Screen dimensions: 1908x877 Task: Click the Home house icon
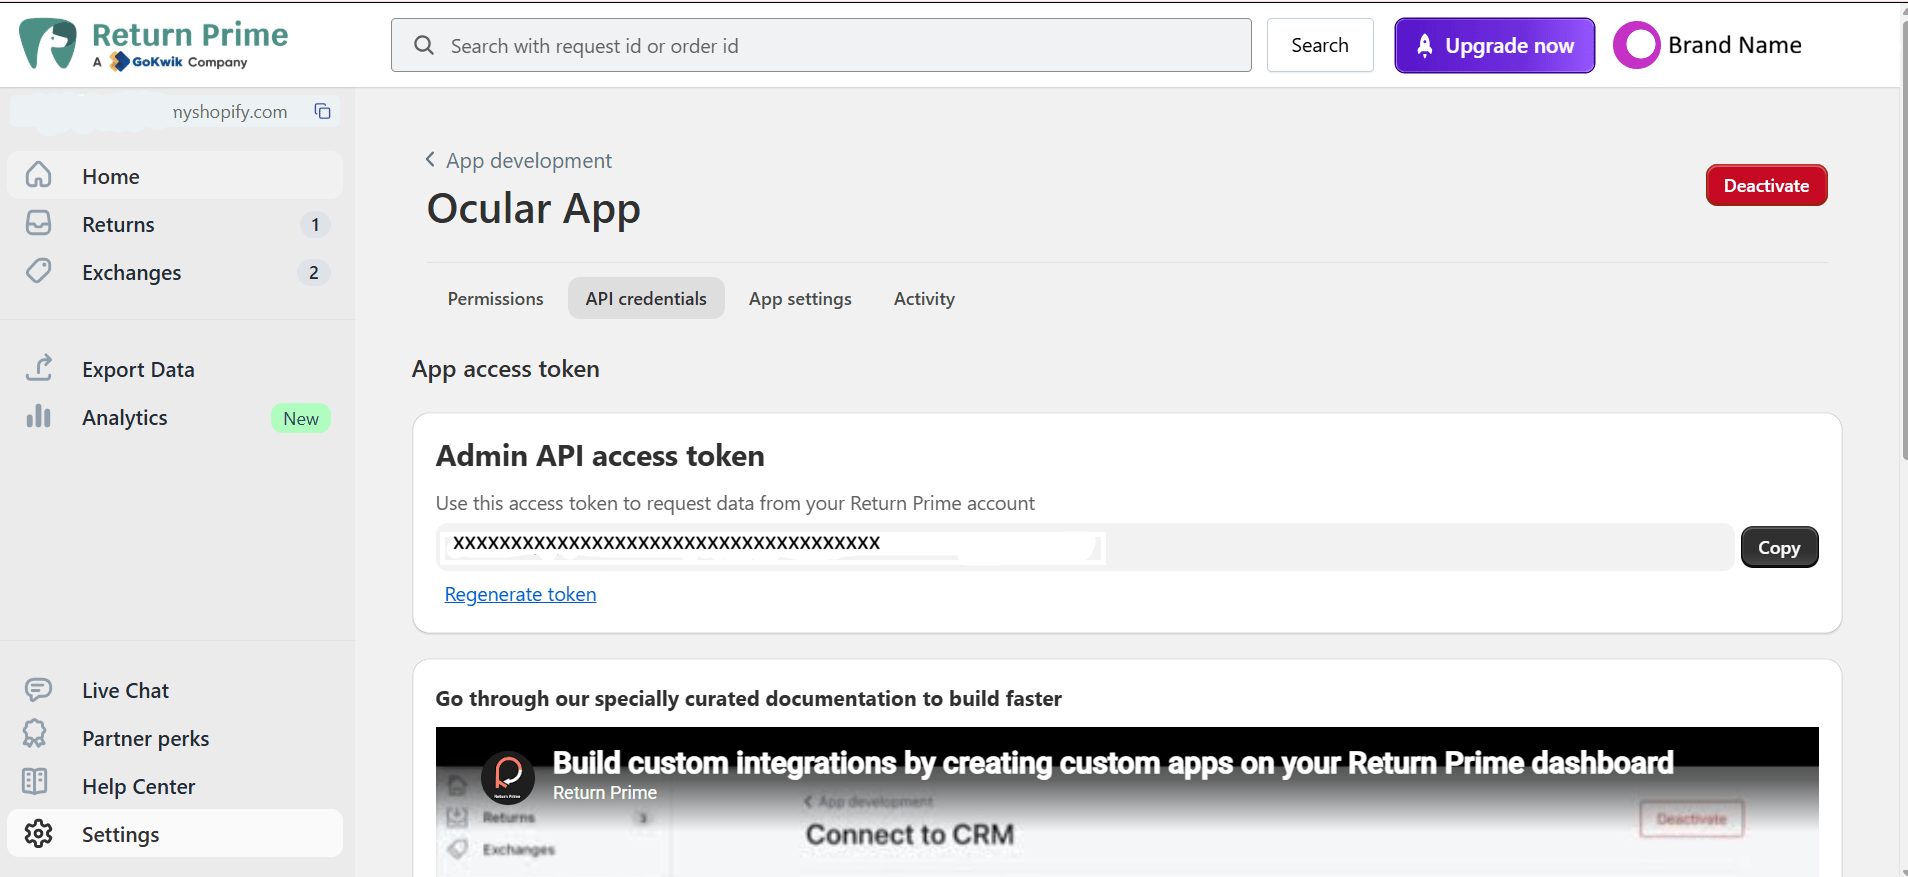39,175
